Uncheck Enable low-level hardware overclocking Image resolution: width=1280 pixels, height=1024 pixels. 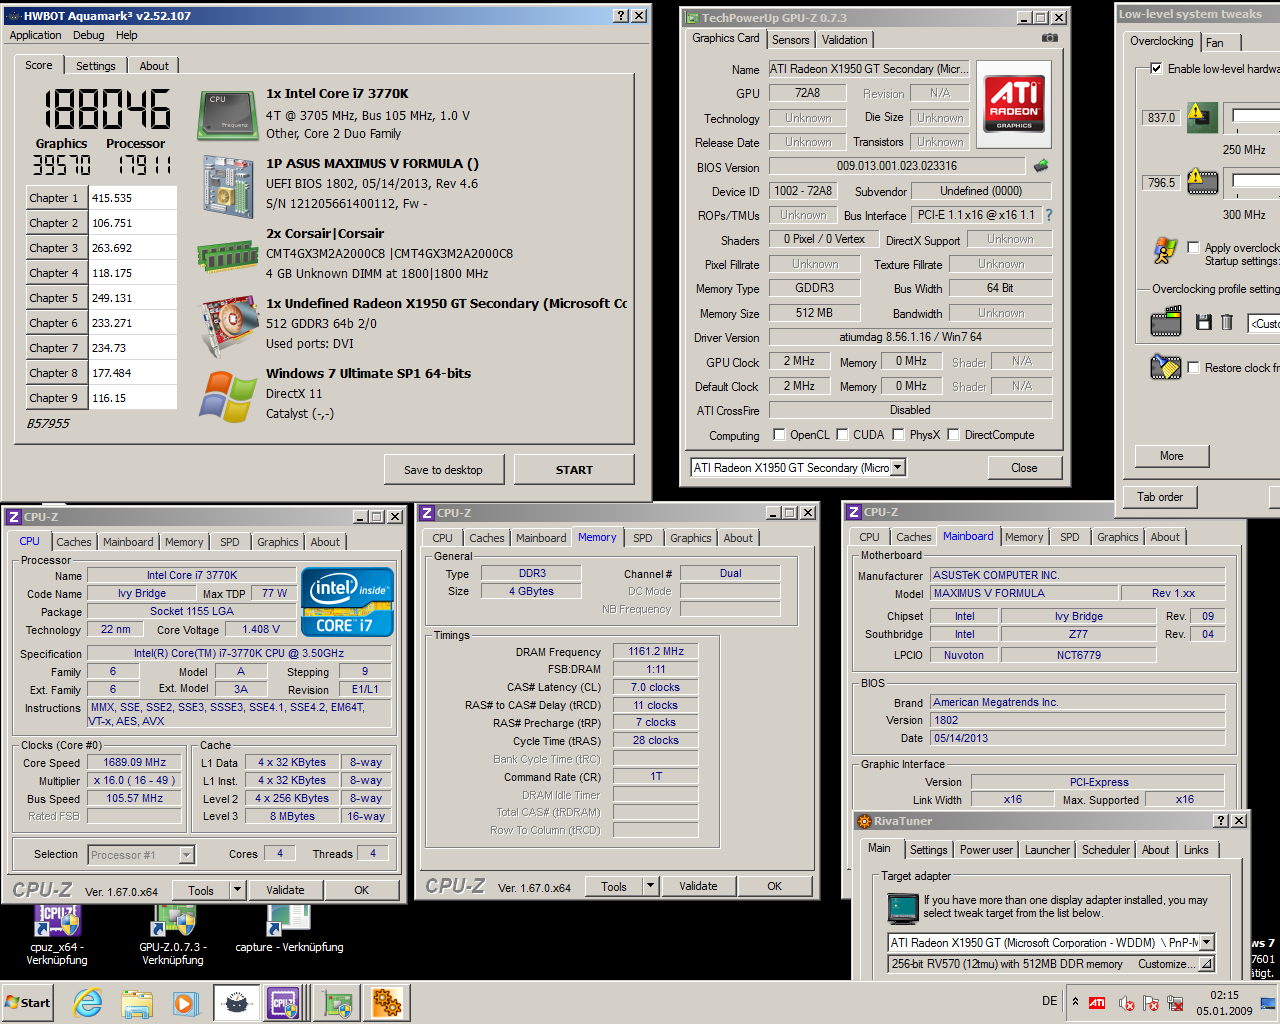tap(1156, 69)
